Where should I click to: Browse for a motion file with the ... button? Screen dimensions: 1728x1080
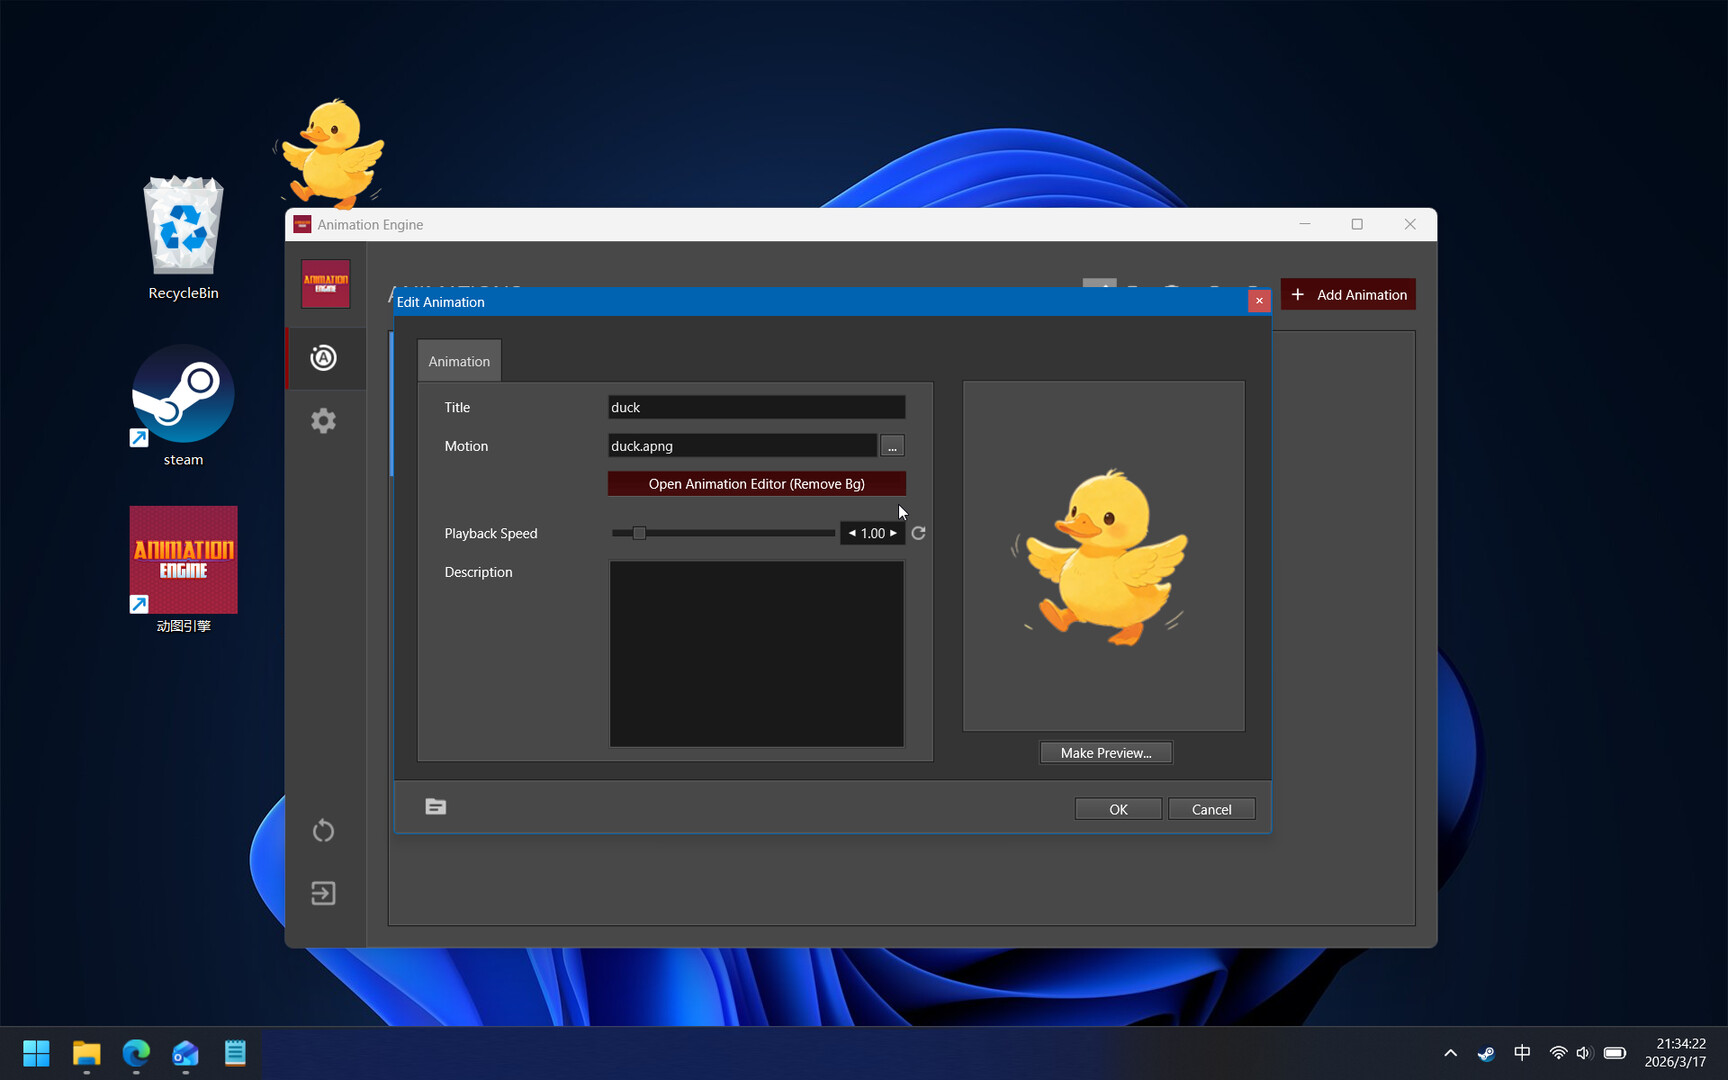891,445
